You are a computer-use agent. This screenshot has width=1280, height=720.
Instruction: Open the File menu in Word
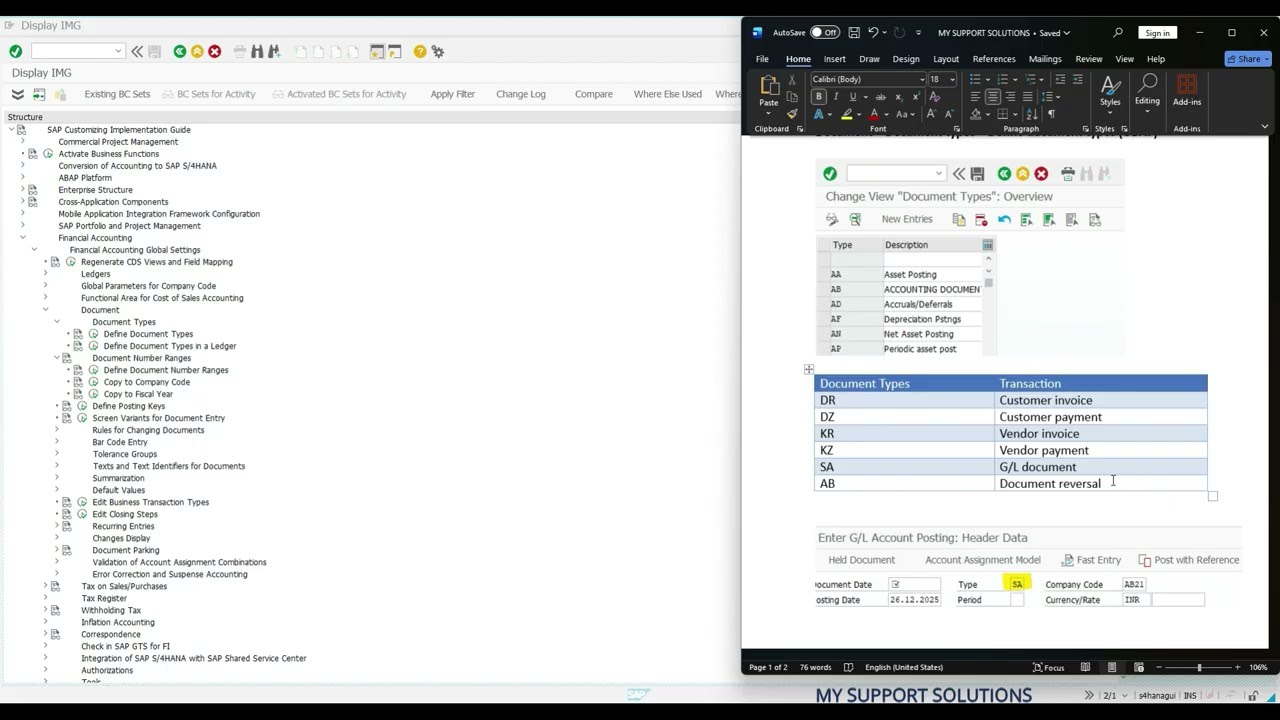point(762,59)
